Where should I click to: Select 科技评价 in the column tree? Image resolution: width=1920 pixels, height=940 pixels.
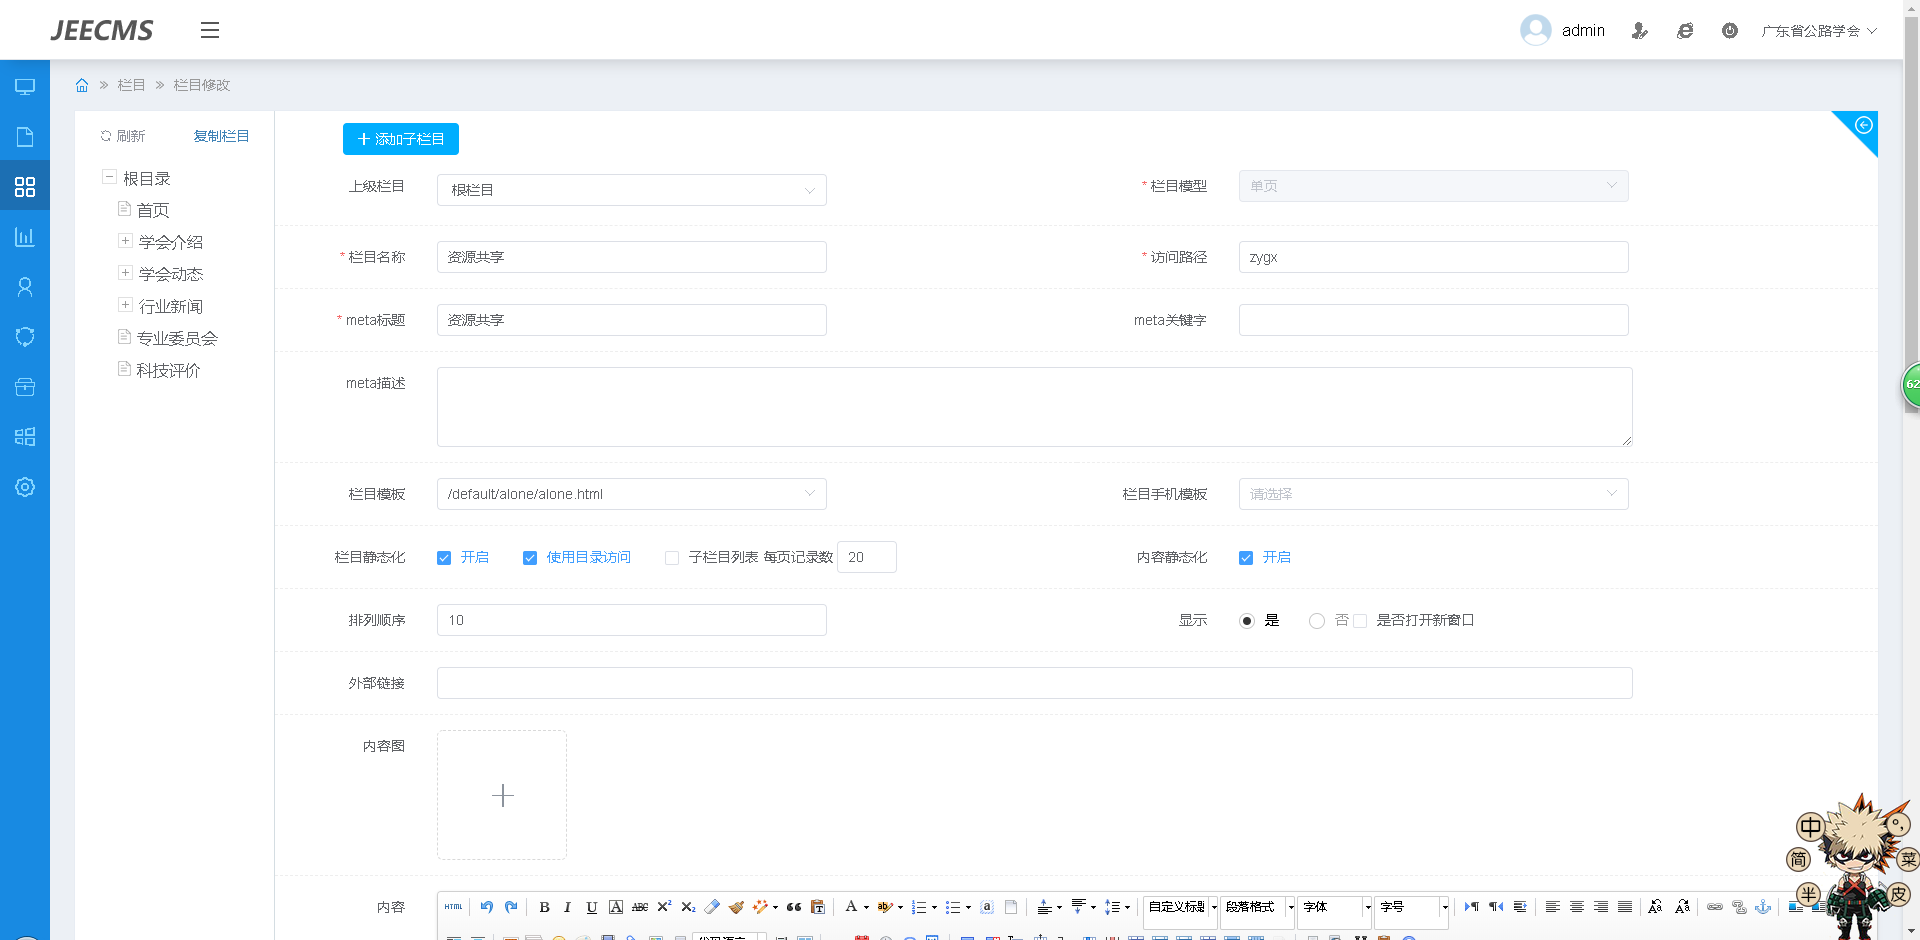tap(168, 370)
